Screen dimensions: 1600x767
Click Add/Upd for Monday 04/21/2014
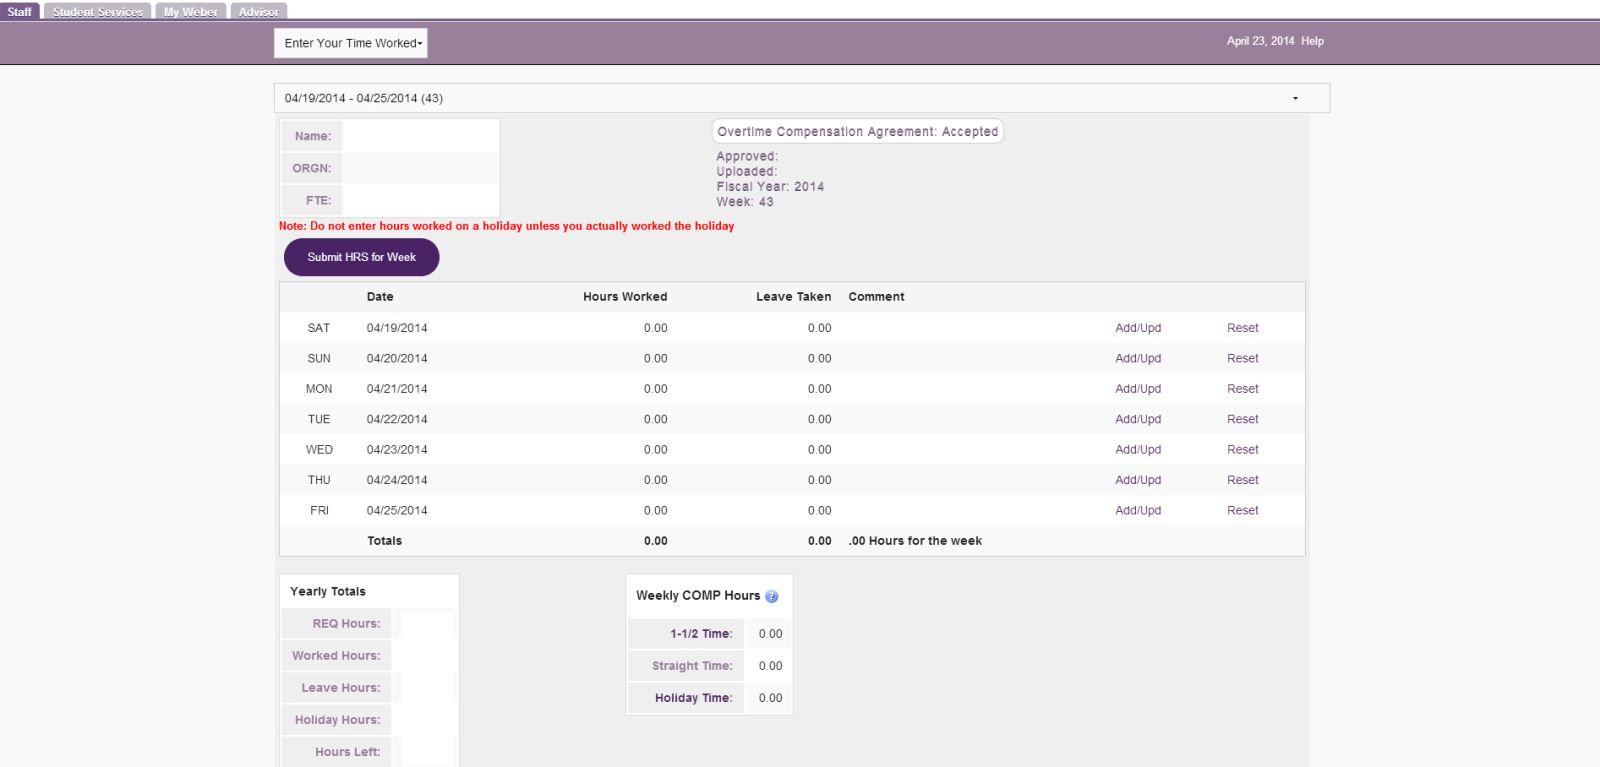1138,389
